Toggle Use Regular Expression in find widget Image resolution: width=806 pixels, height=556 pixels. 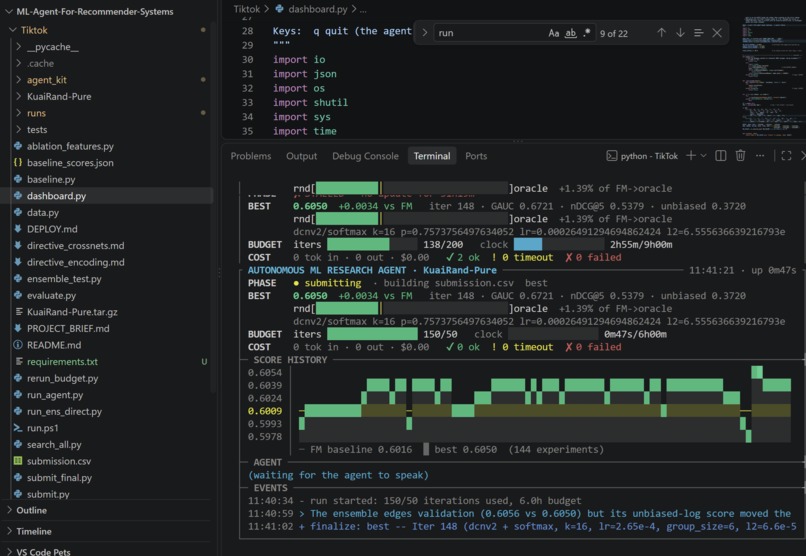tap(587, 33)
